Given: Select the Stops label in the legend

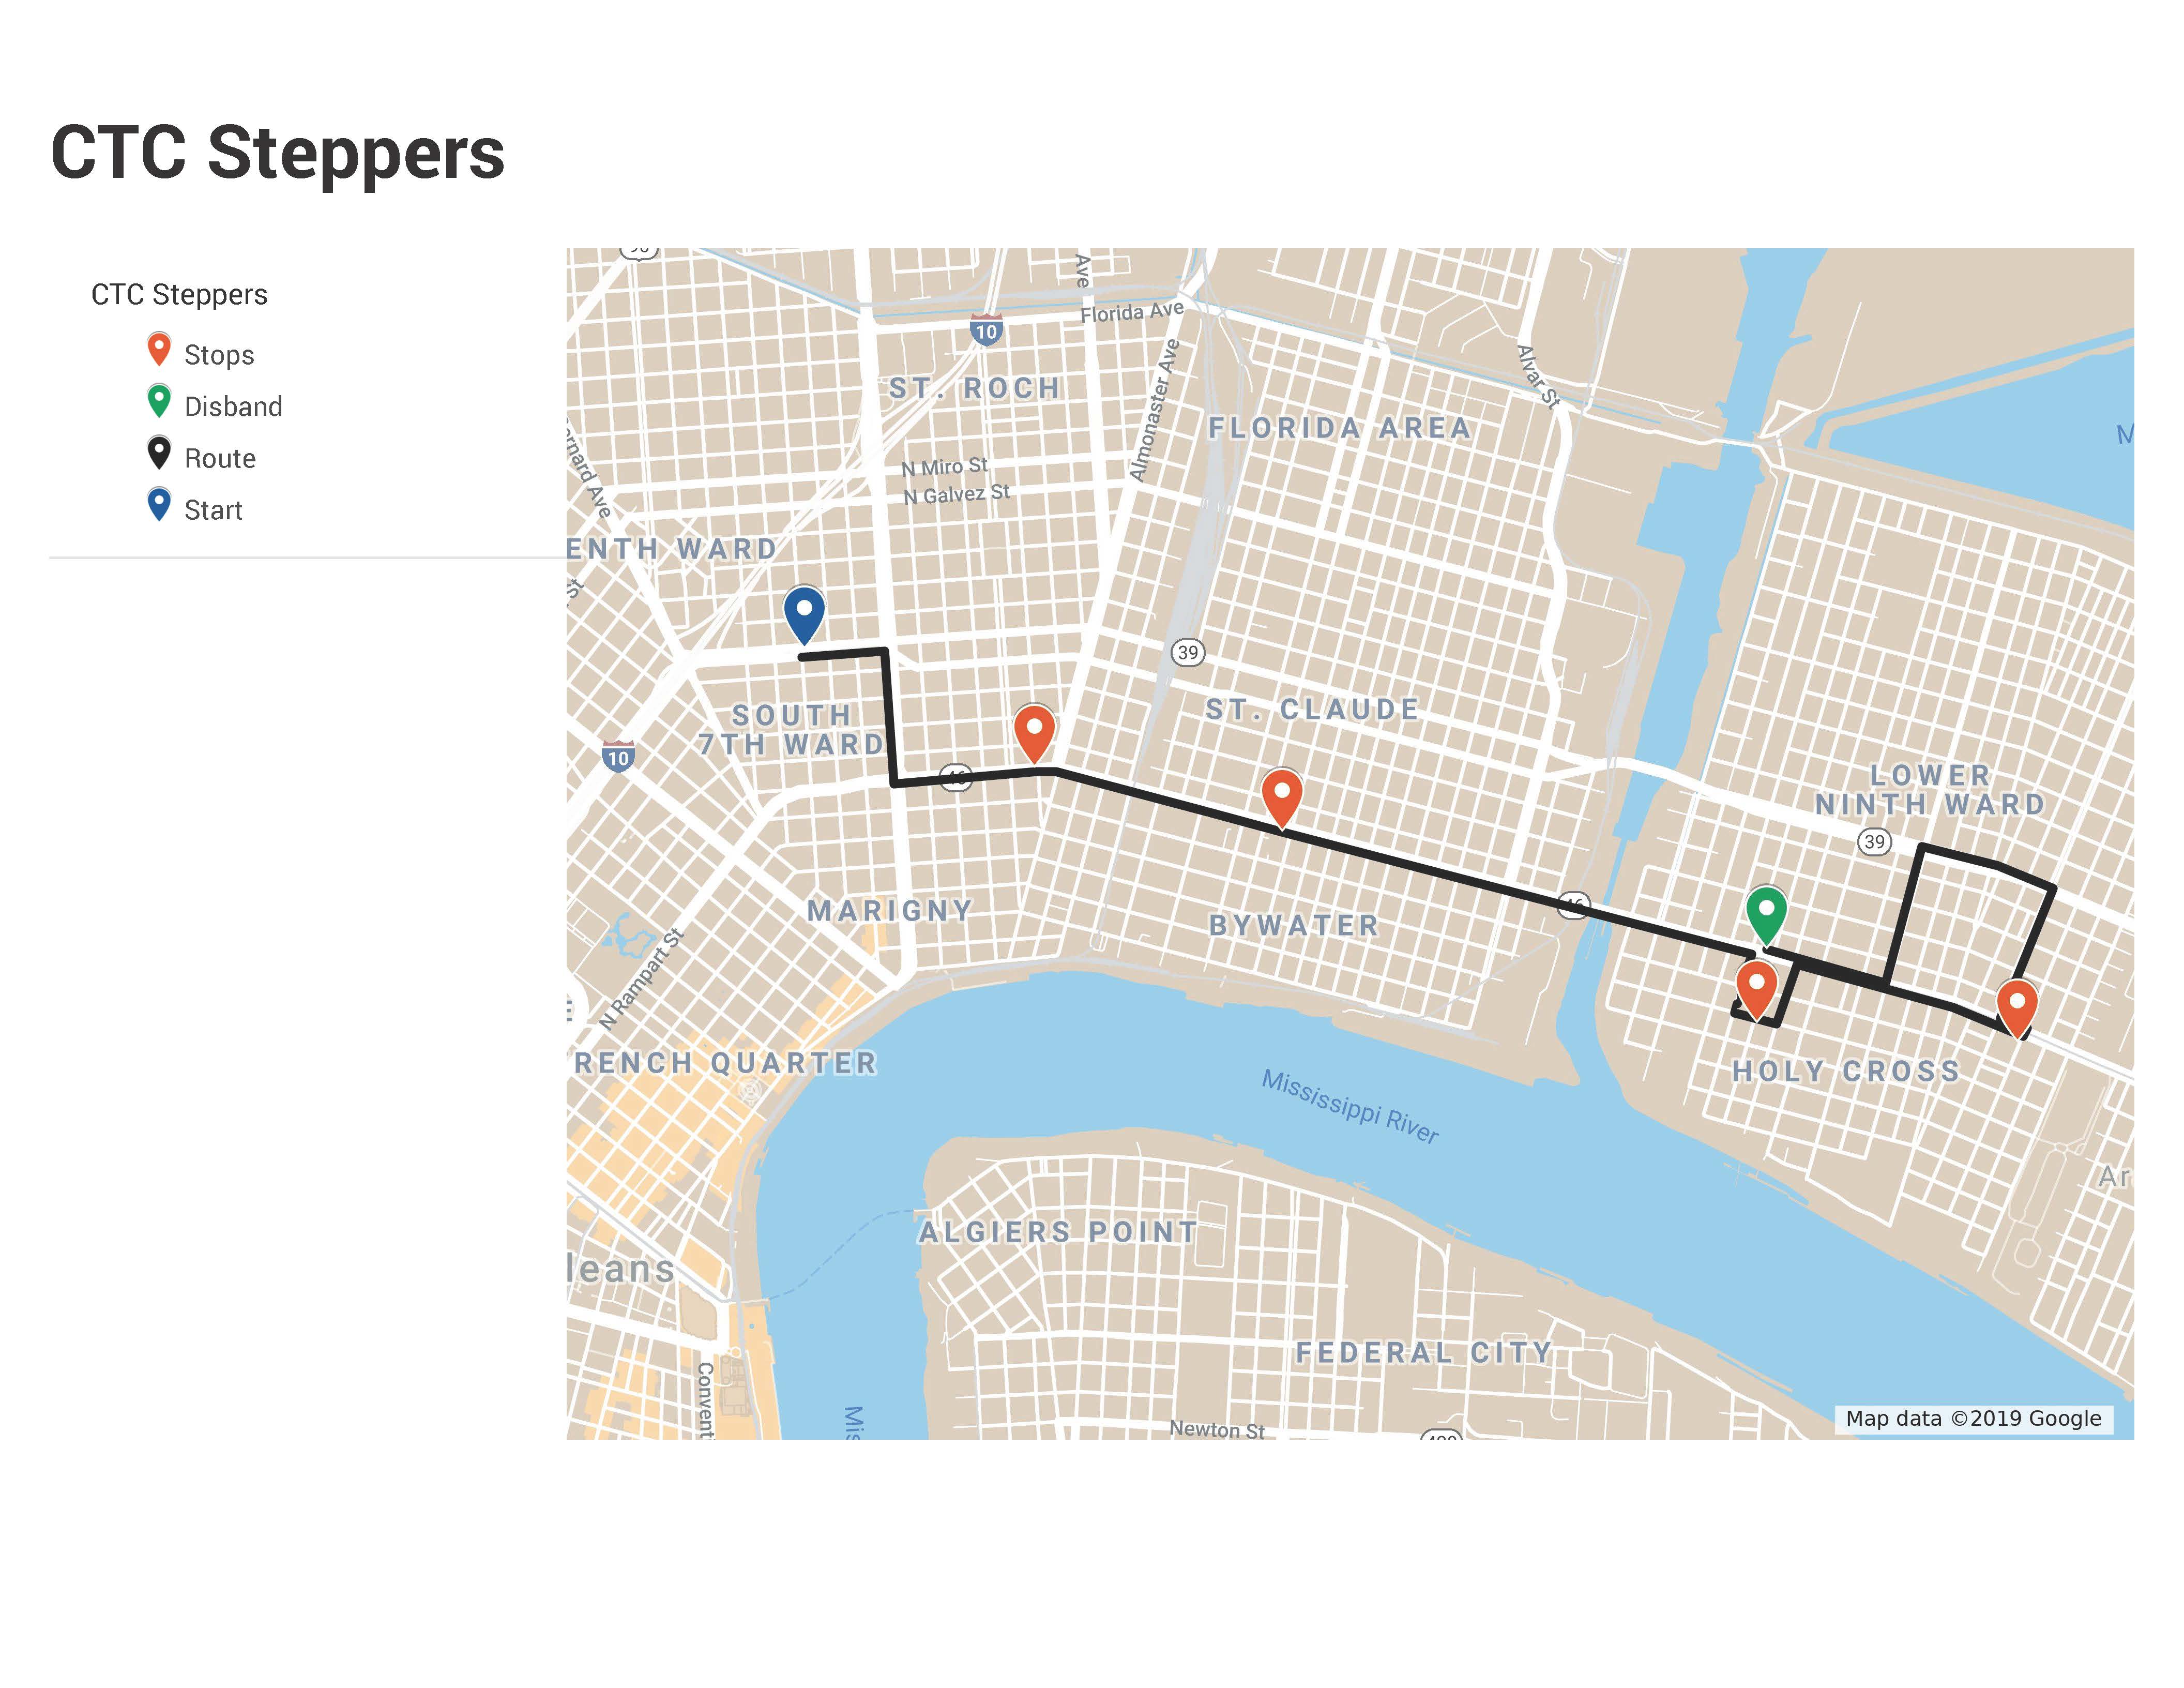Looking at the screenshot, I should pyautogui.click(x=219, y=355).
